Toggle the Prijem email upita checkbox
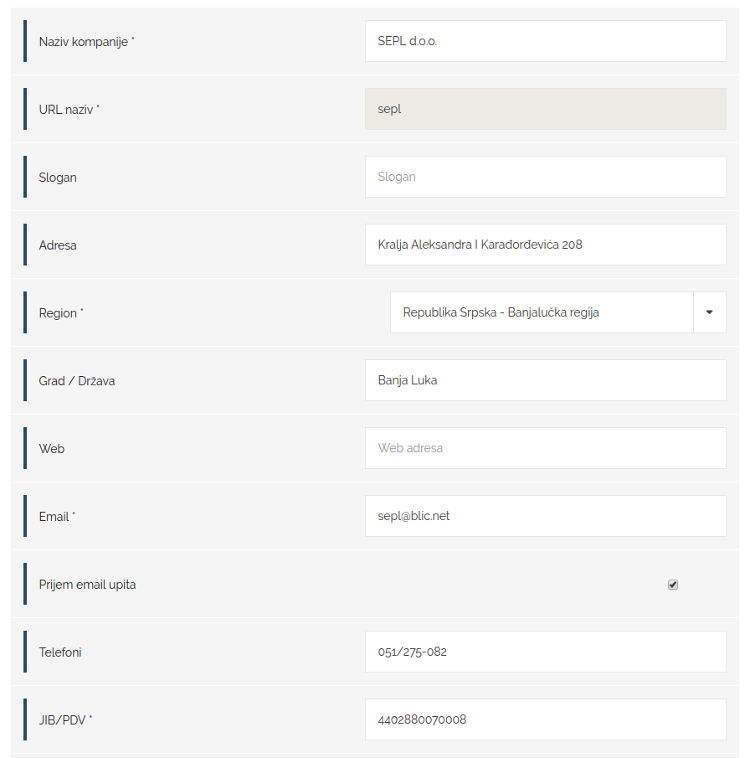 coord(673,584)
